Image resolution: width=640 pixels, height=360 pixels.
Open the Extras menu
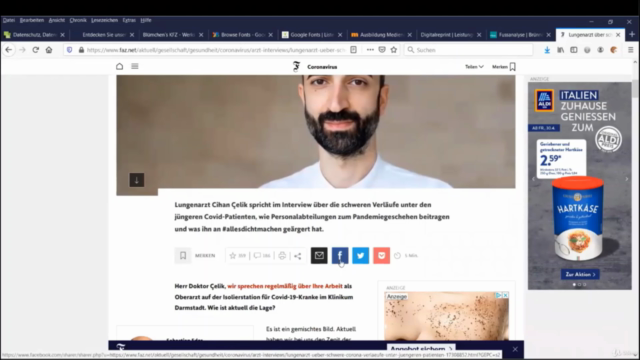pyautogui.click(x=129, y=20)
